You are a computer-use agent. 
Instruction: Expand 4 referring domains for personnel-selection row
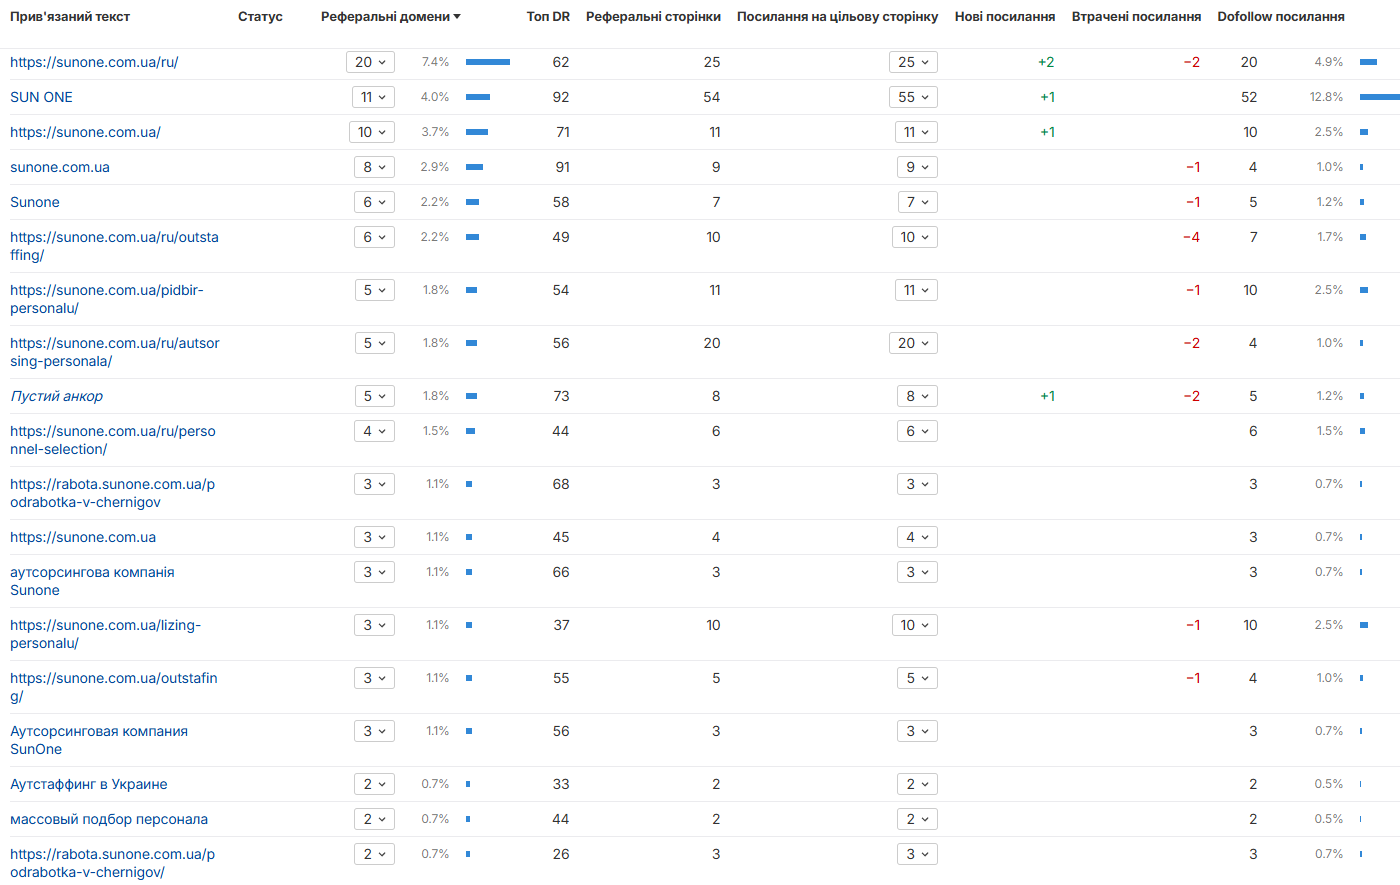[375, 431]
